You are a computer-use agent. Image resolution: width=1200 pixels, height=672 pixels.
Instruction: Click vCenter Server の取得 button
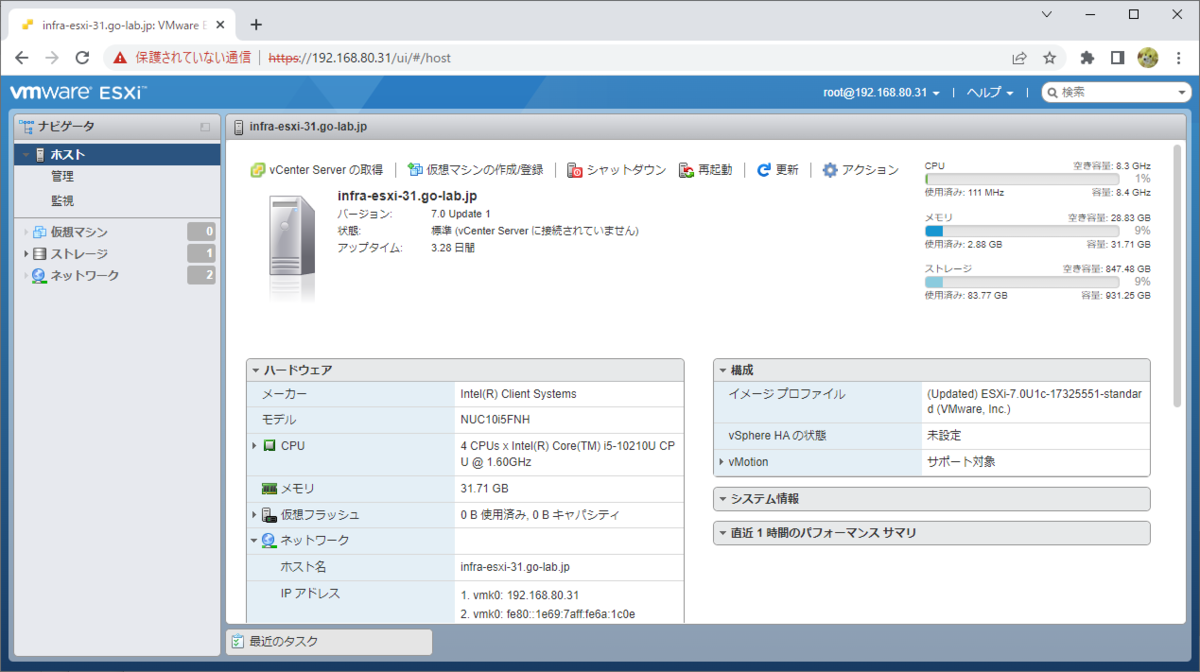(316, 170)
